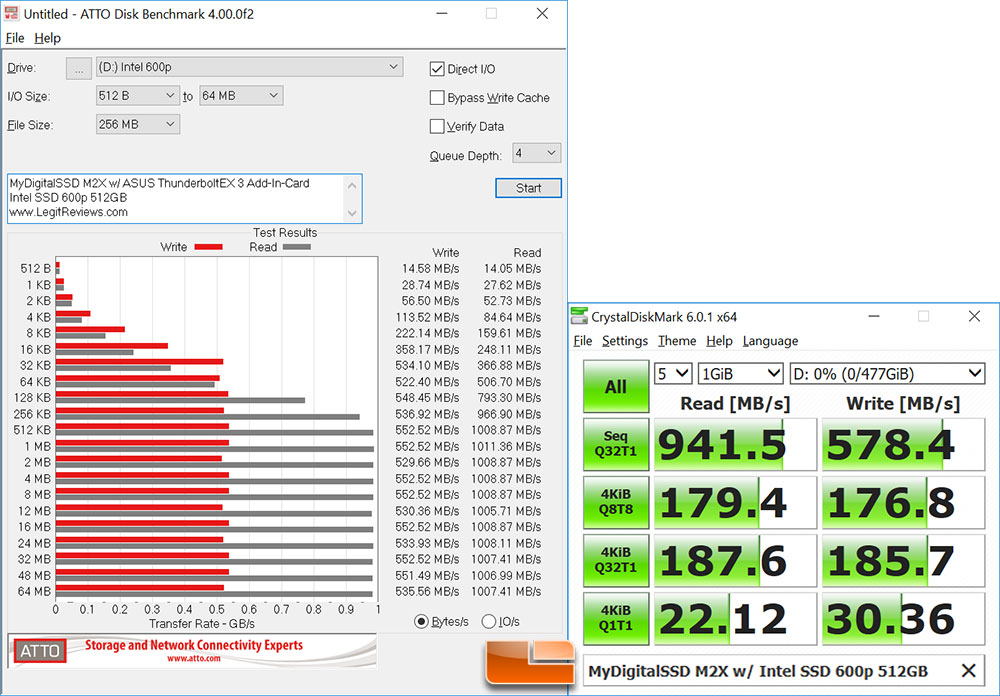
Task: Select the Bytes/s radio button
Action: click(421, 621)
